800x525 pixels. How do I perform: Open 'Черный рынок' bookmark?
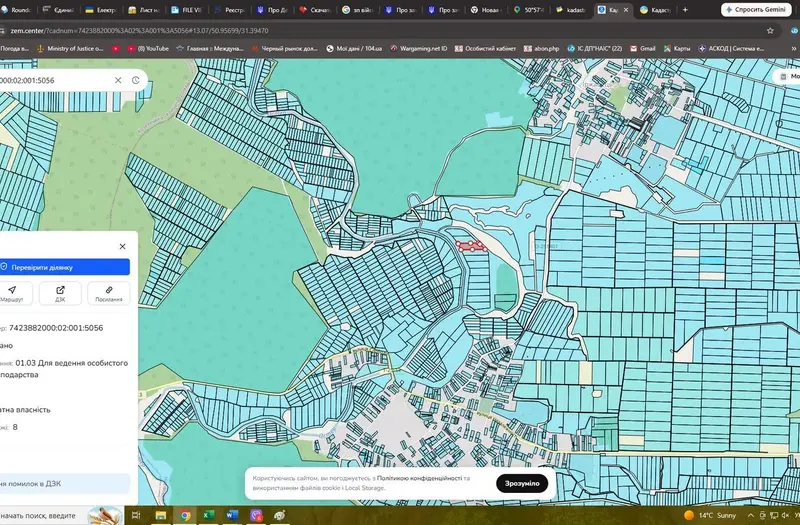tap(285, 48)
